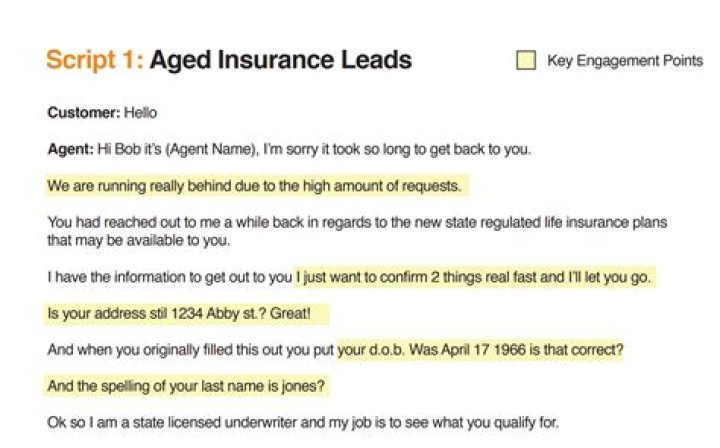Select the "Aged Insurance Leads" title text
This screenshot has height=448, width=720.
click(281, 60)
